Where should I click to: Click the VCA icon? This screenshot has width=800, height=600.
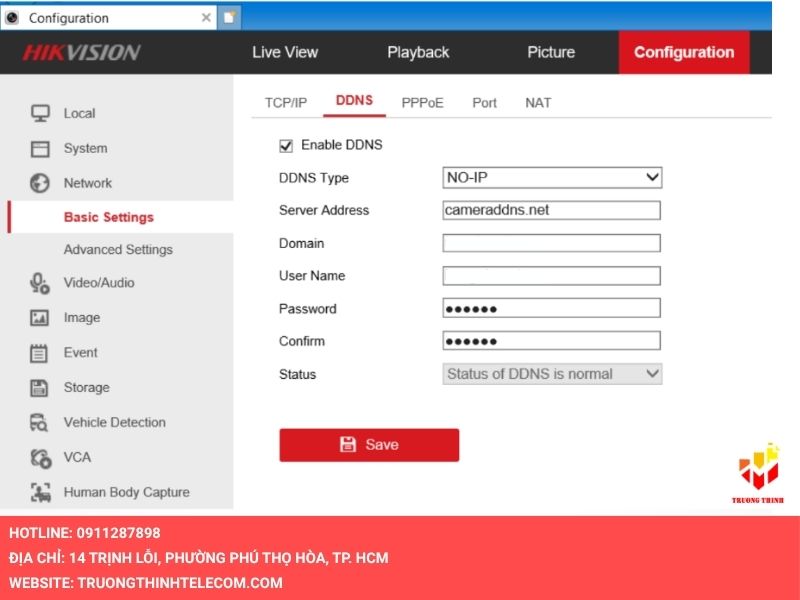click(40, 458)
